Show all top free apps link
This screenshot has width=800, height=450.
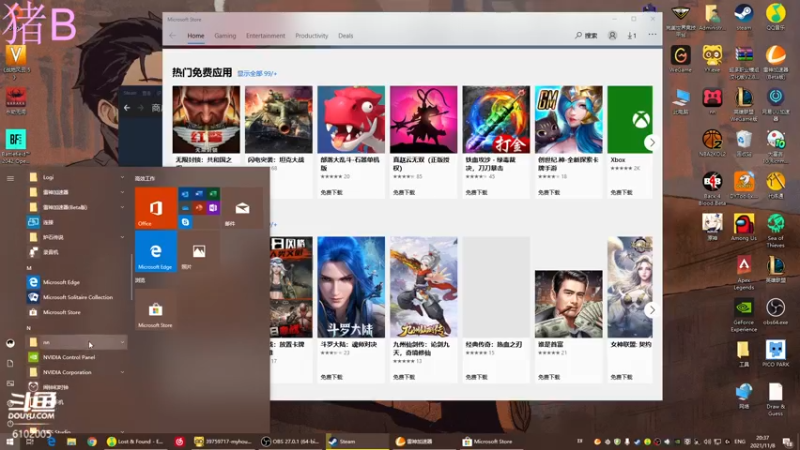257,73
